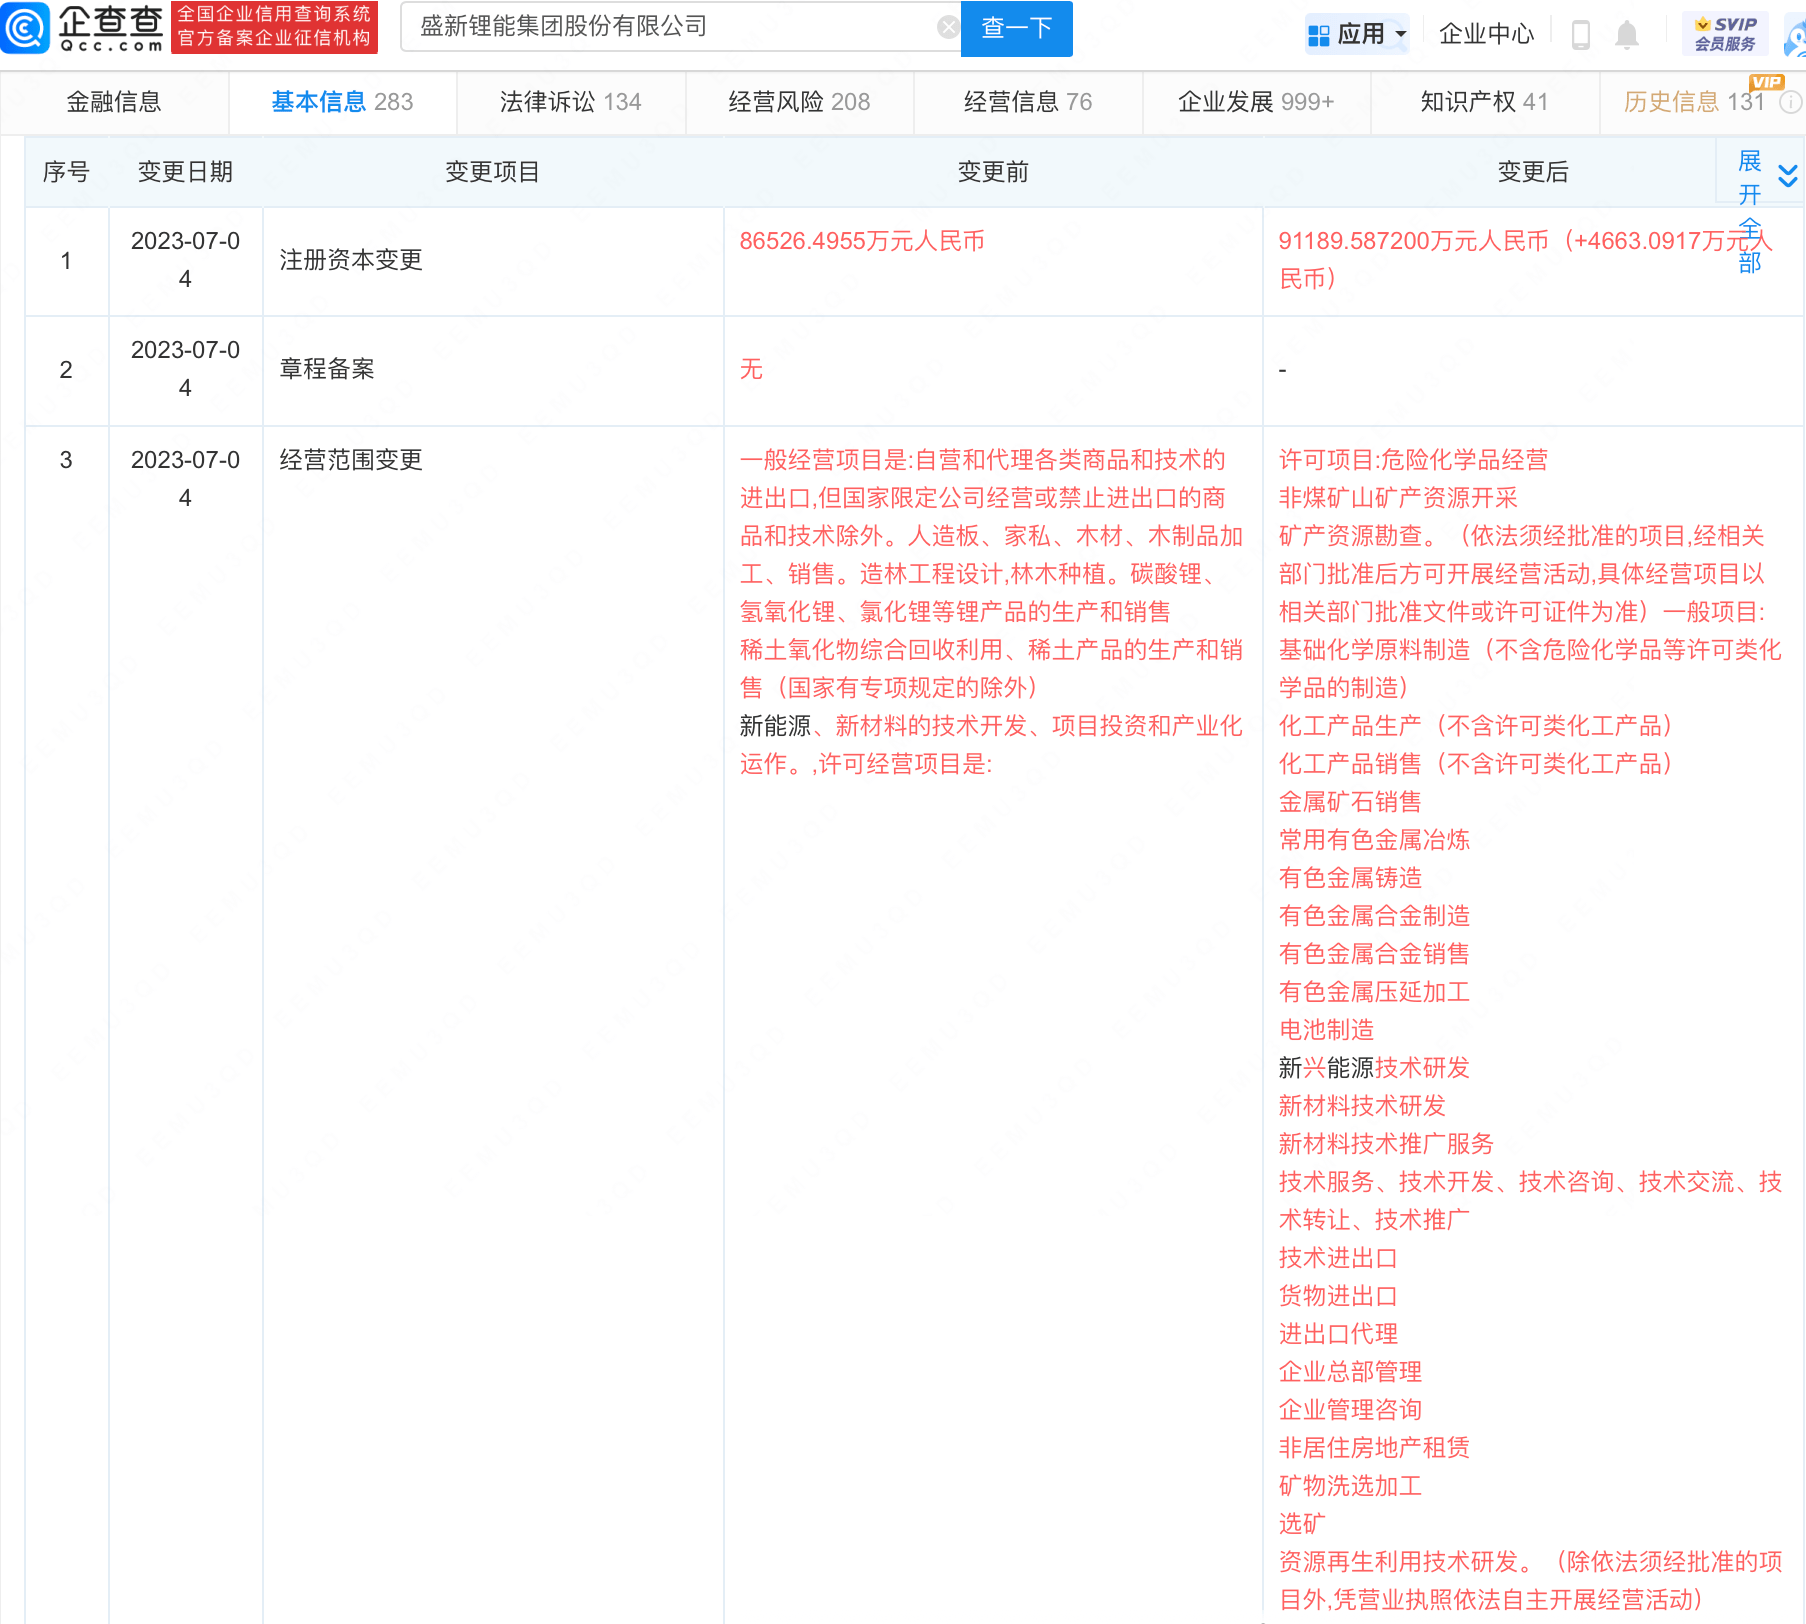Click the 金属矿石销售 line
The height and width of the screenshot is (1624, 1806).
1350,802
